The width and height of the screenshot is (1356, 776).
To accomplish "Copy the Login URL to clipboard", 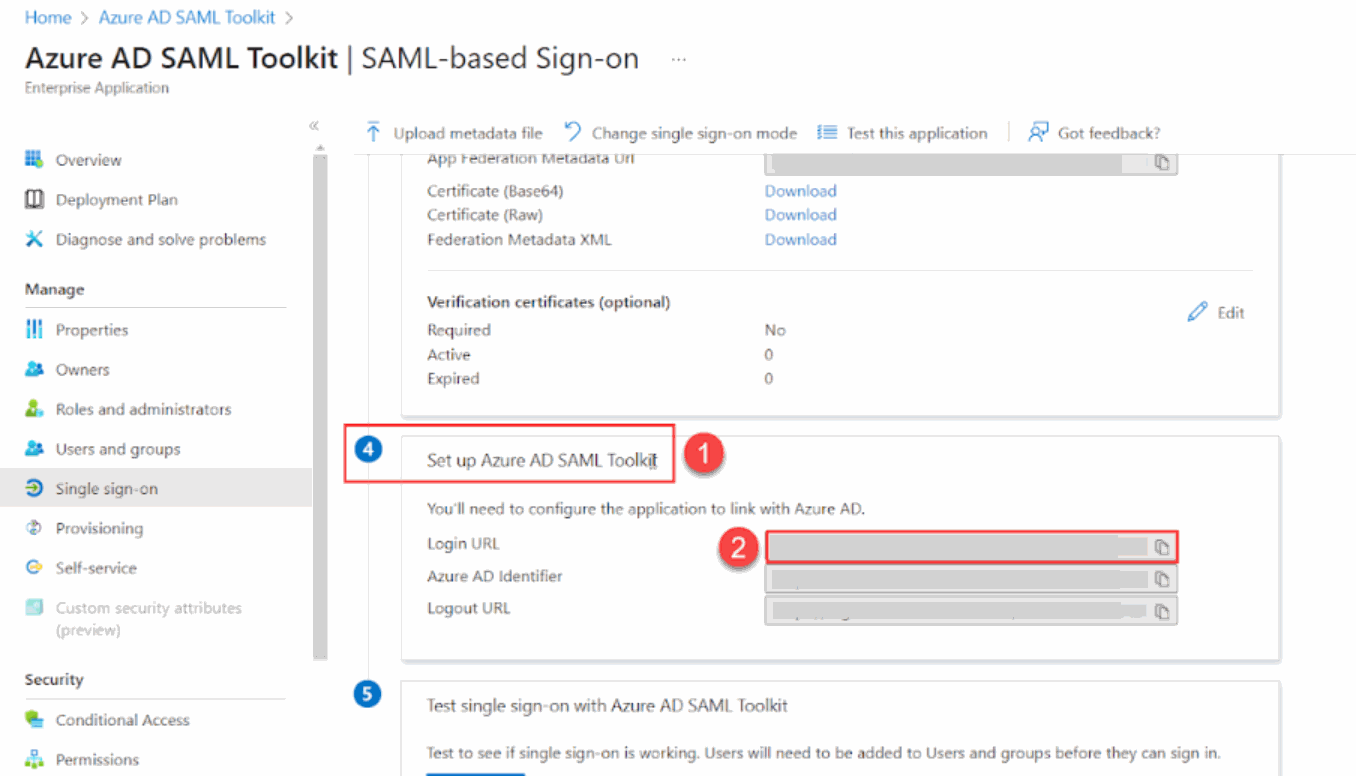I will click(1161, 546).
